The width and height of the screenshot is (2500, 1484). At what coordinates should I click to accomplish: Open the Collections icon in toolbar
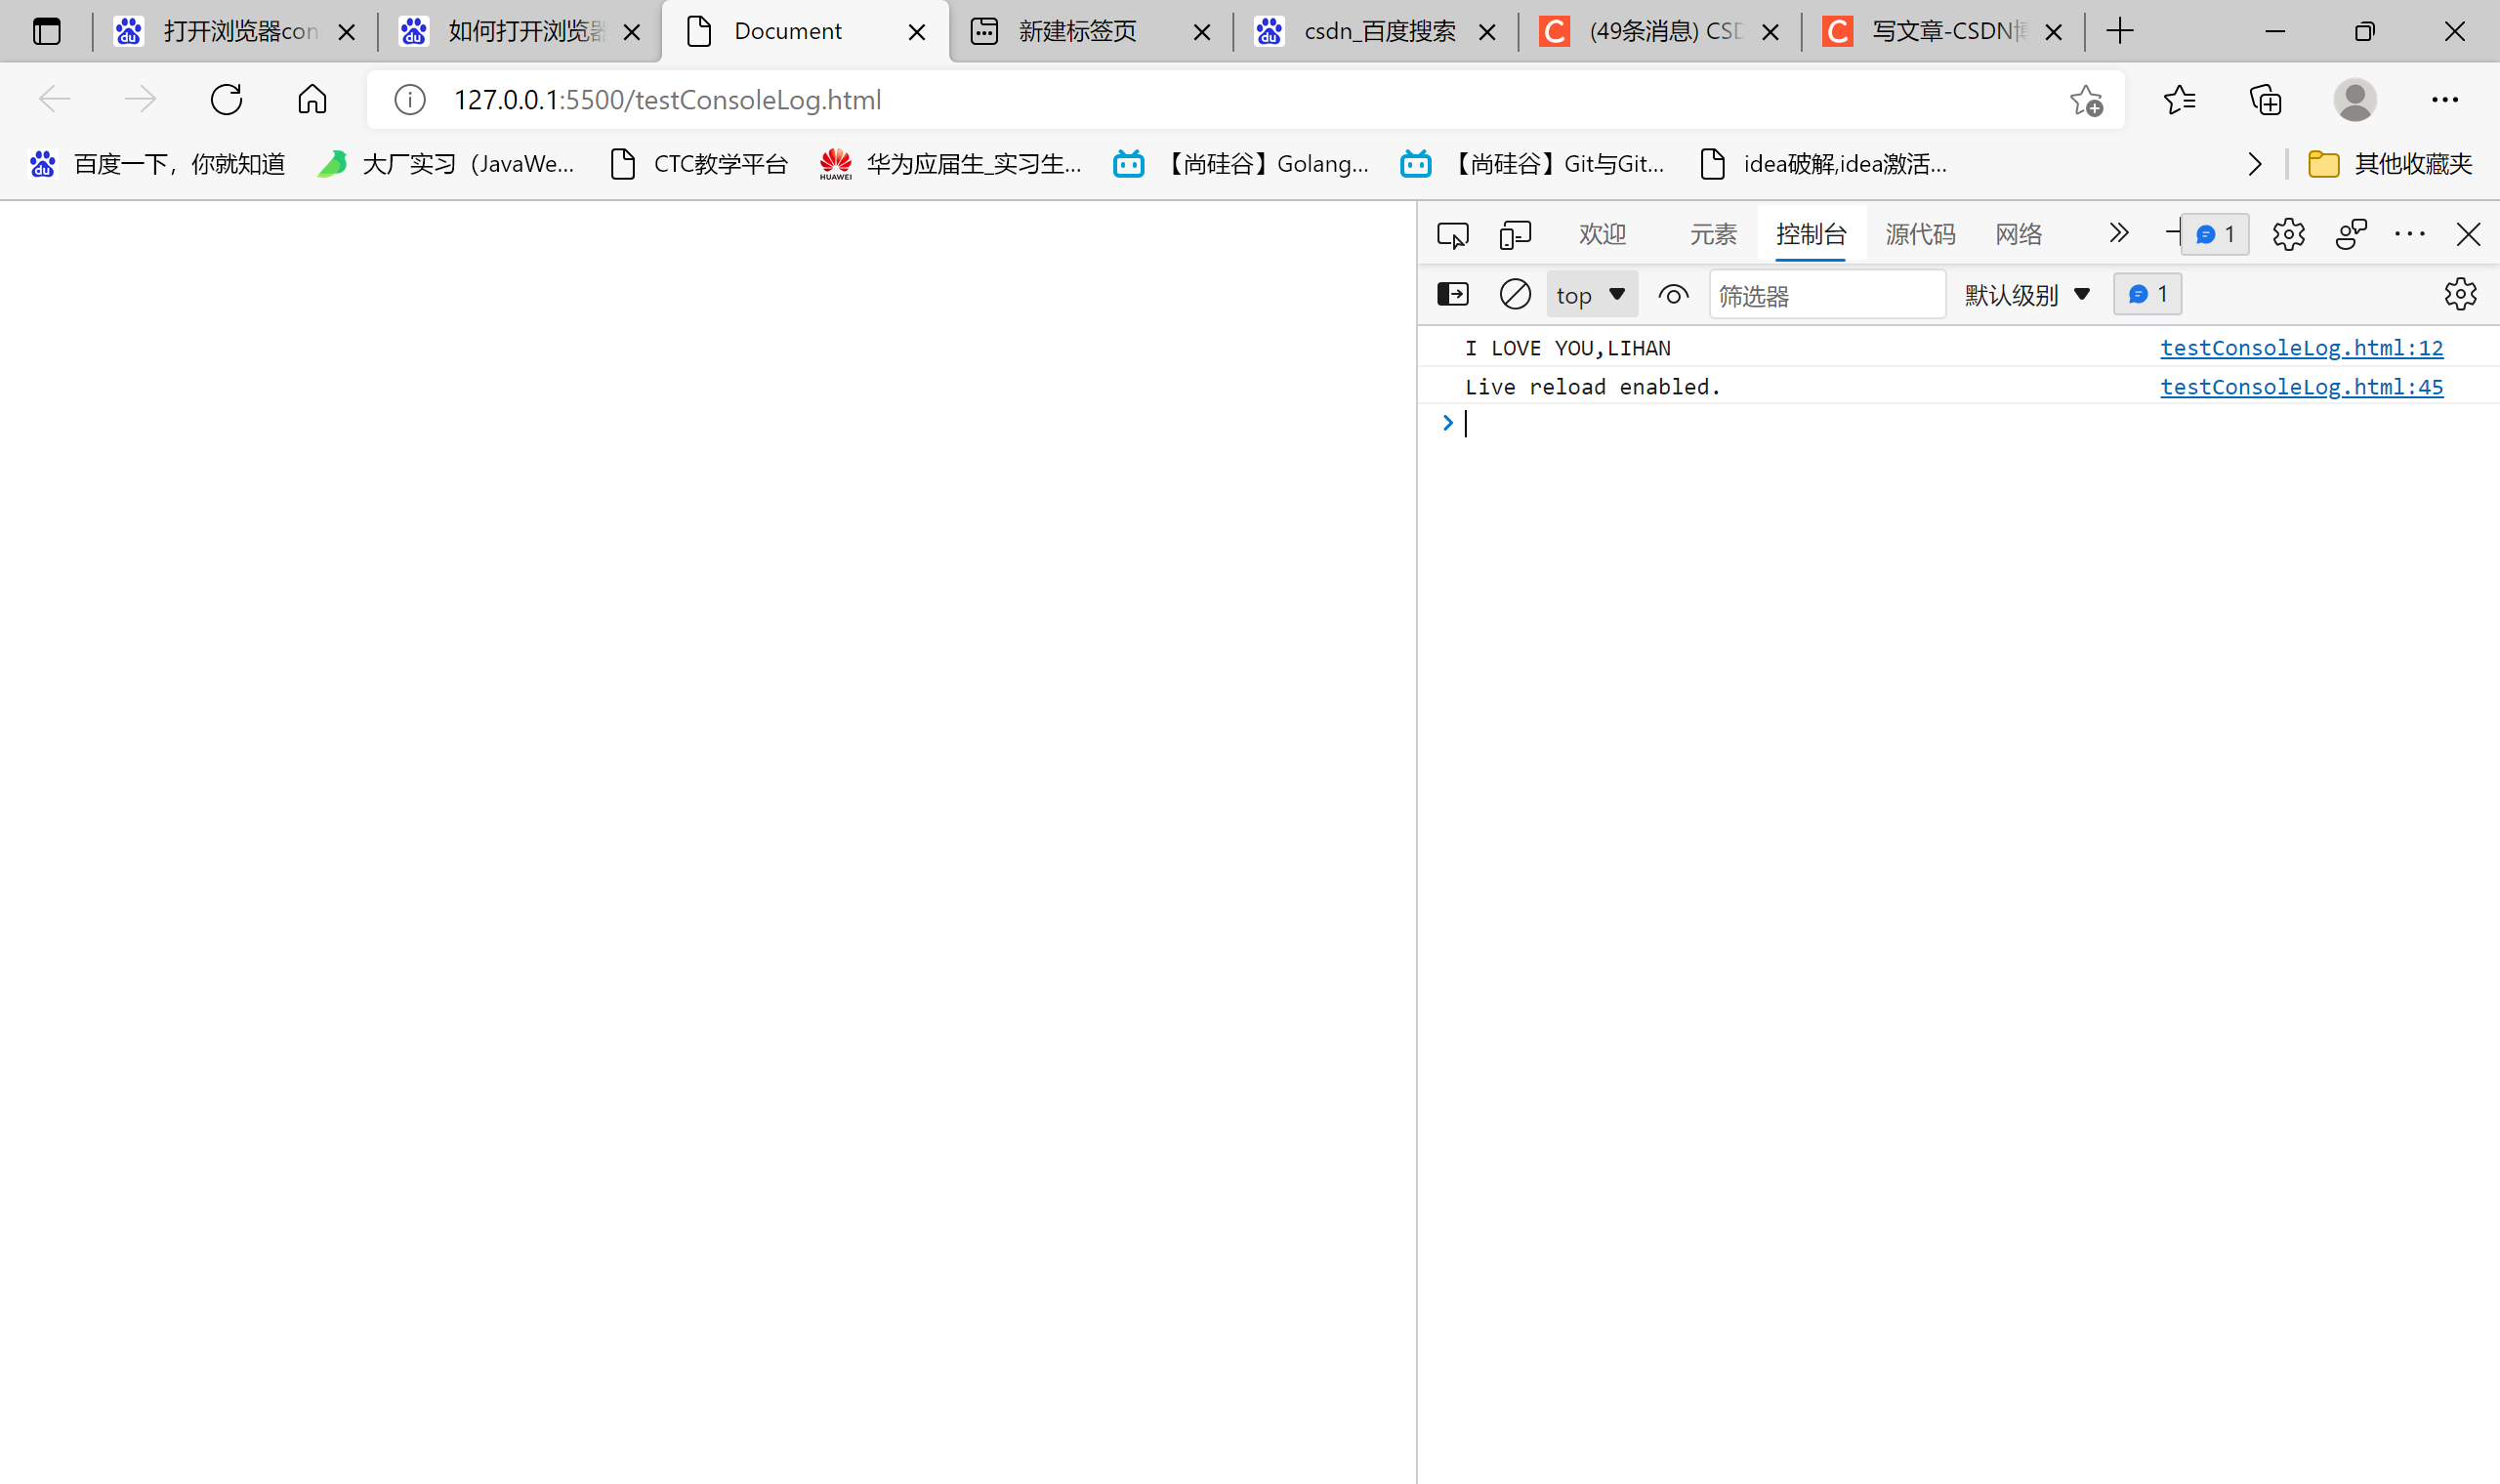coord(2265,100)
